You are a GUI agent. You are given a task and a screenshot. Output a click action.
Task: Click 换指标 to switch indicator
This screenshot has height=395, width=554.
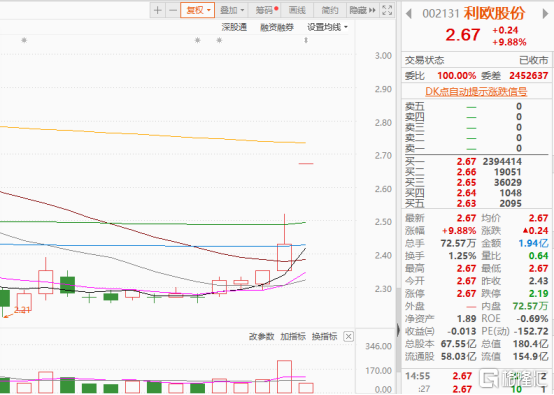(324, 336)
